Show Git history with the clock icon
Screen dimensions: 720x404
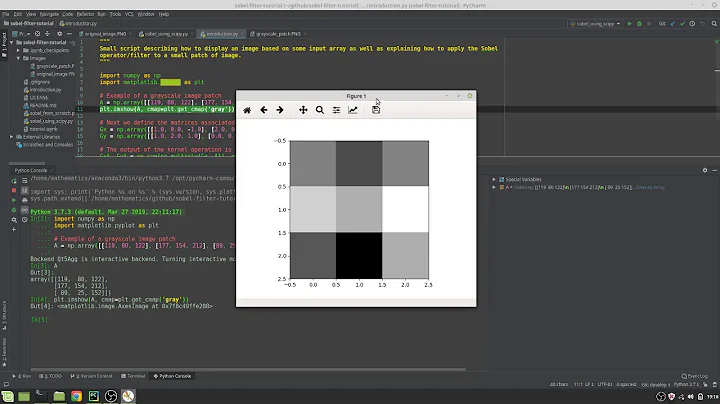tap(692, 23)
